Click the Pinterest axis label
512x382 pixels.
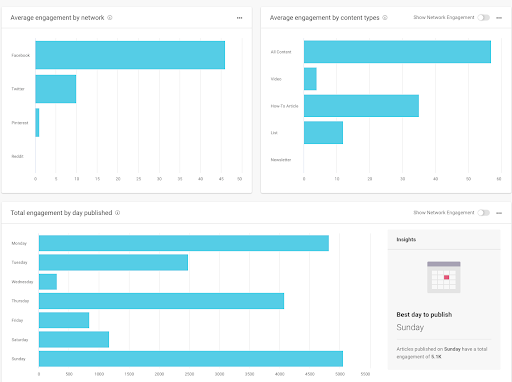tap(20, 123)
